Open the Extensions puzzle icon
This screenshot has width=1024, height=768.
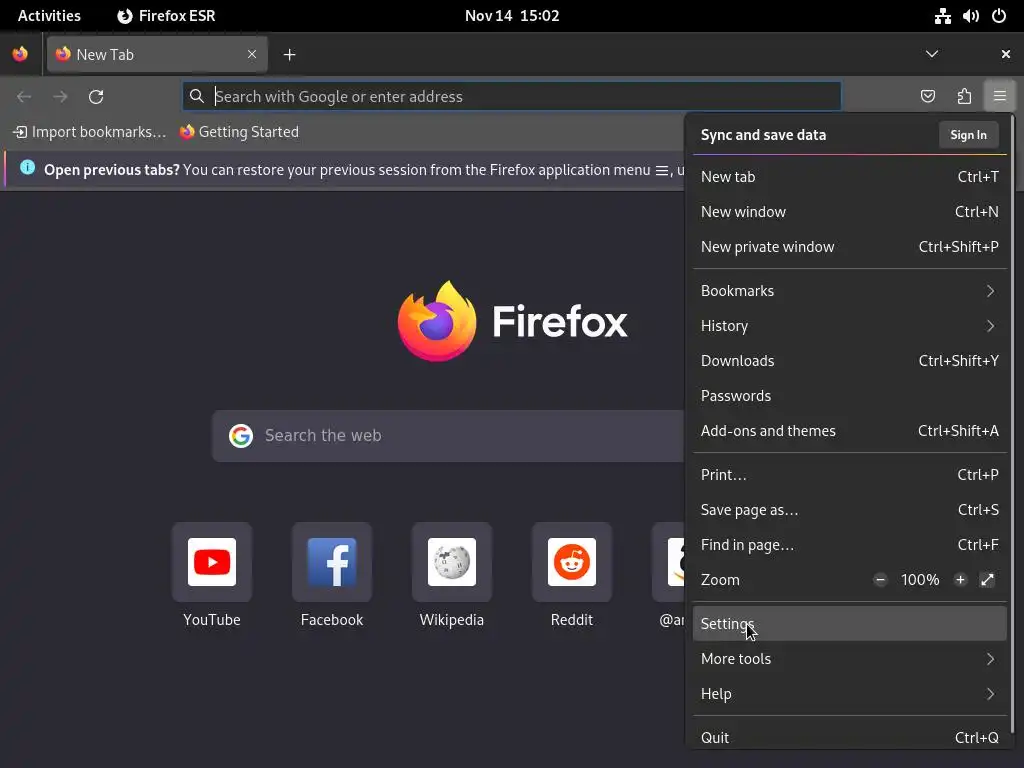964,97
